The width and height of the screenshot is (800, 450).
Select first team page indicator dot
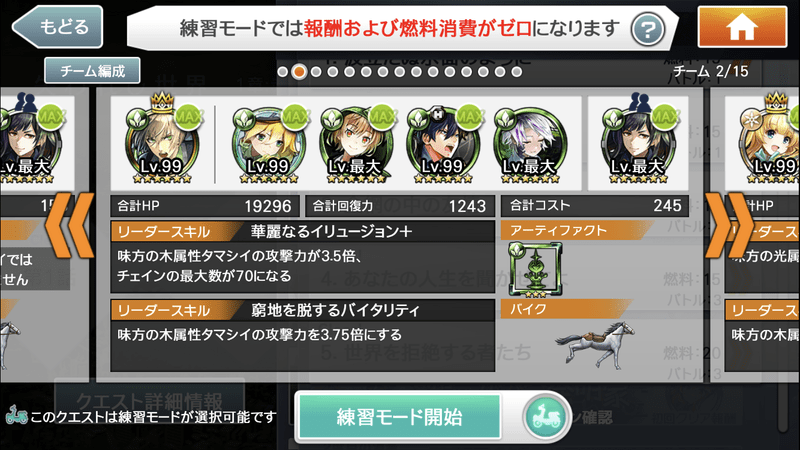coord(283,72)
